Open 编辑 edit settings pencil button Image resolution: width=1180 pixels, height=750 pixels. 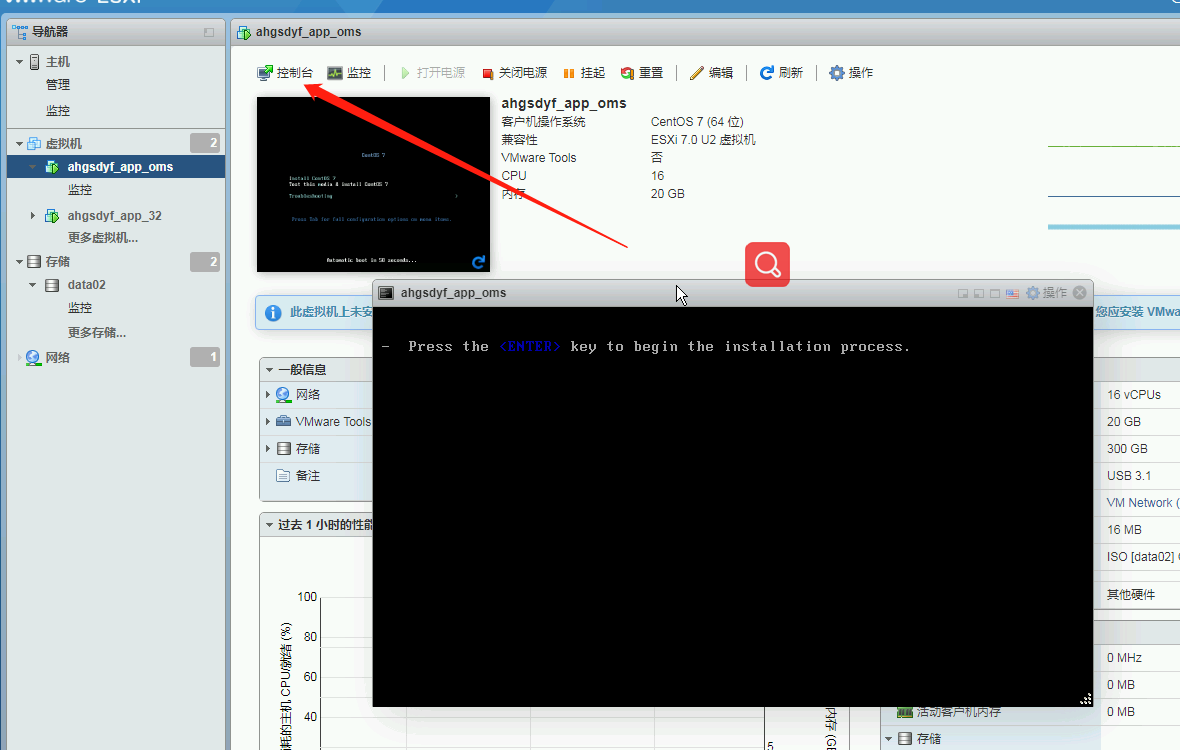[x=711, y=73]
